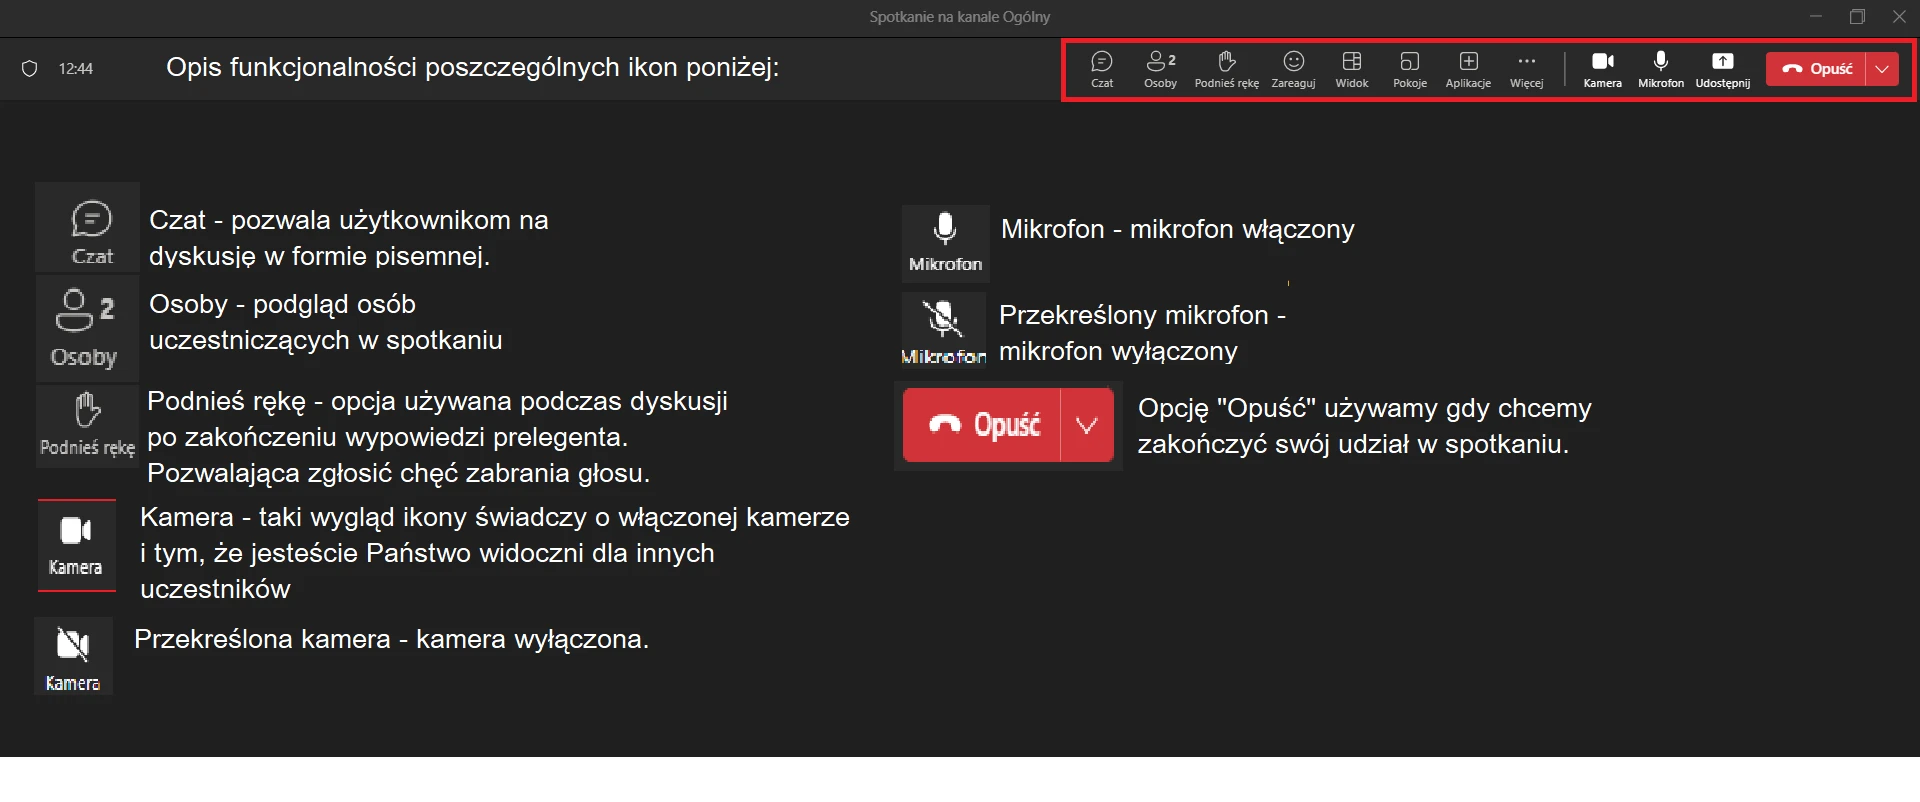
Task: Open Pokoje breakout rooms
Action: click(x=1409, y=69)
